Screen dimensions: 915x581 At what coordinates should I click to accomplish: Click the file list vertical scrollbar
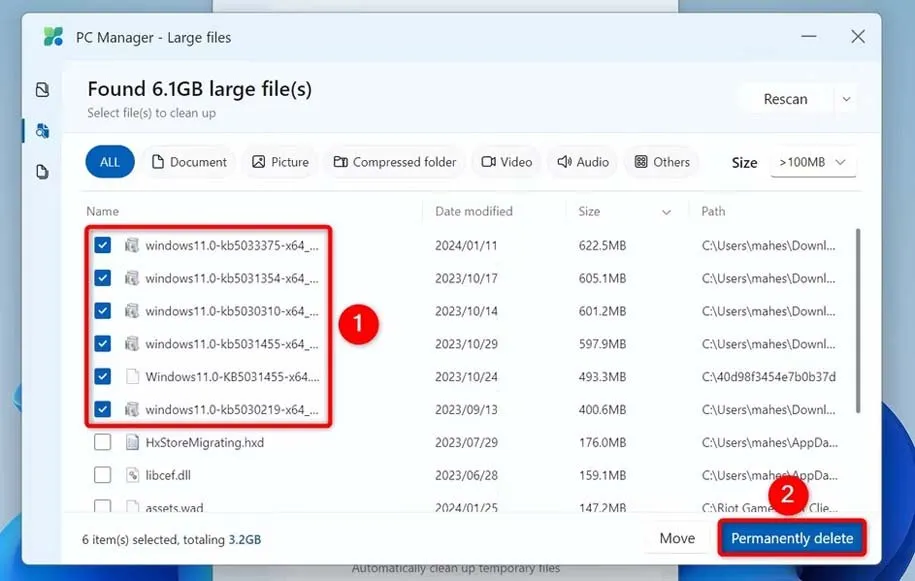click(x=857, y=320)
